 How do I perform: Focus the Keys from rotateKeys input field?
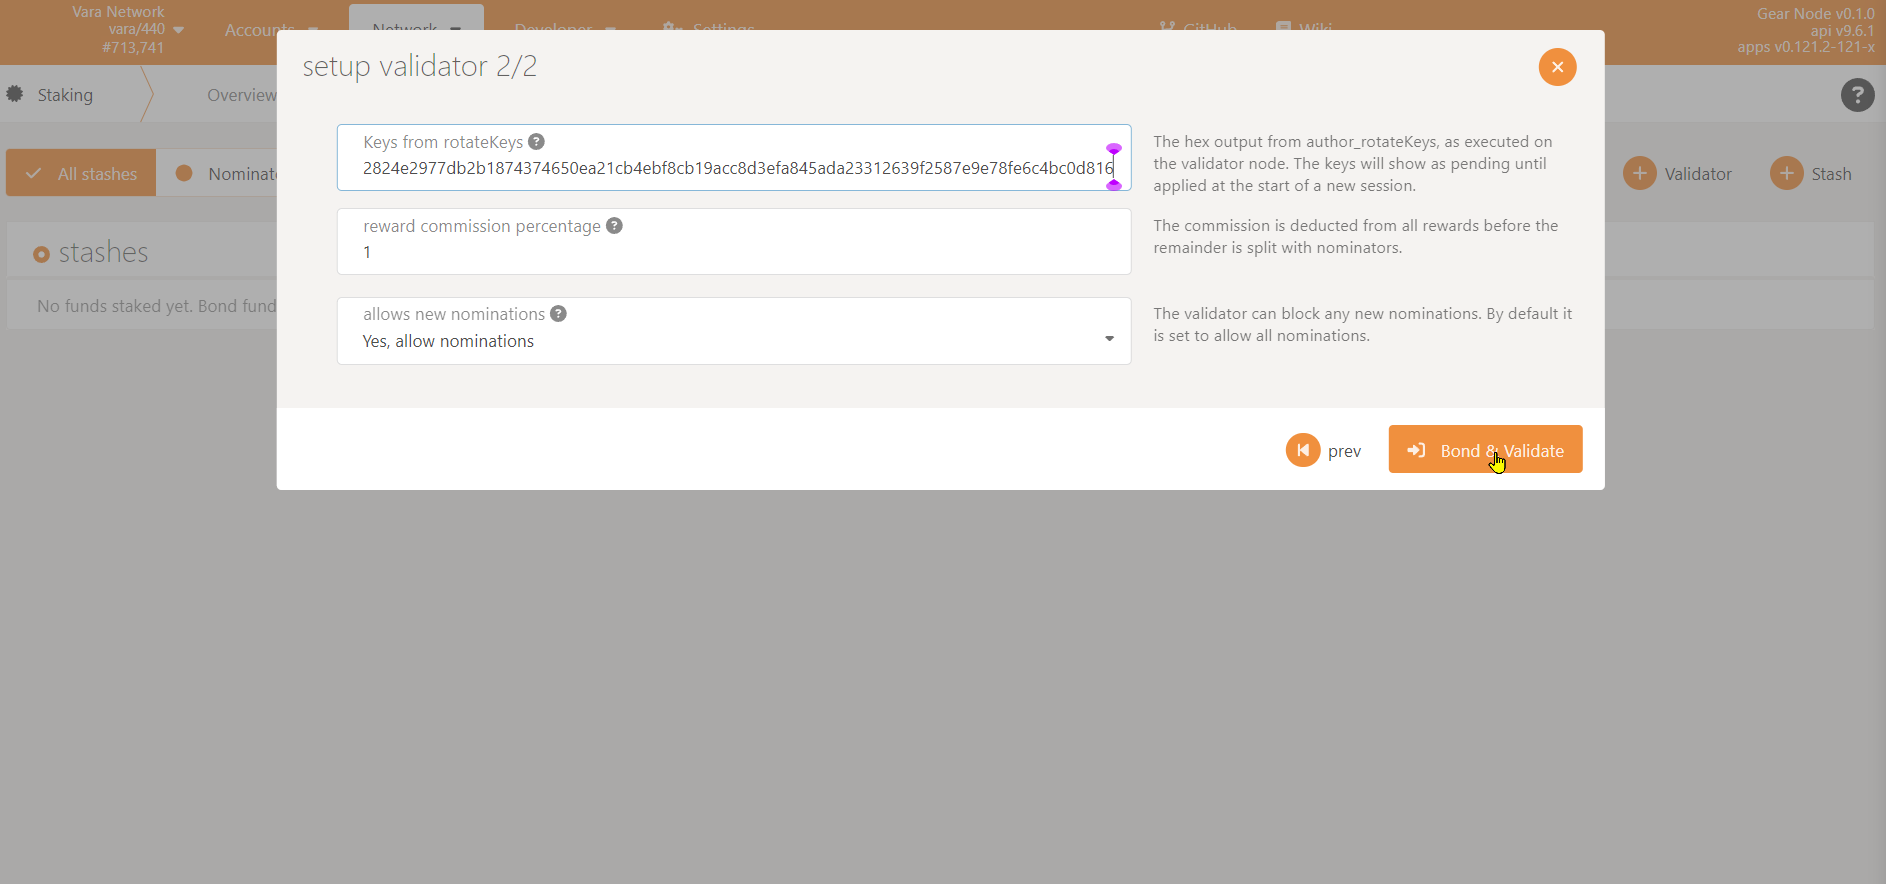point(734,158)
